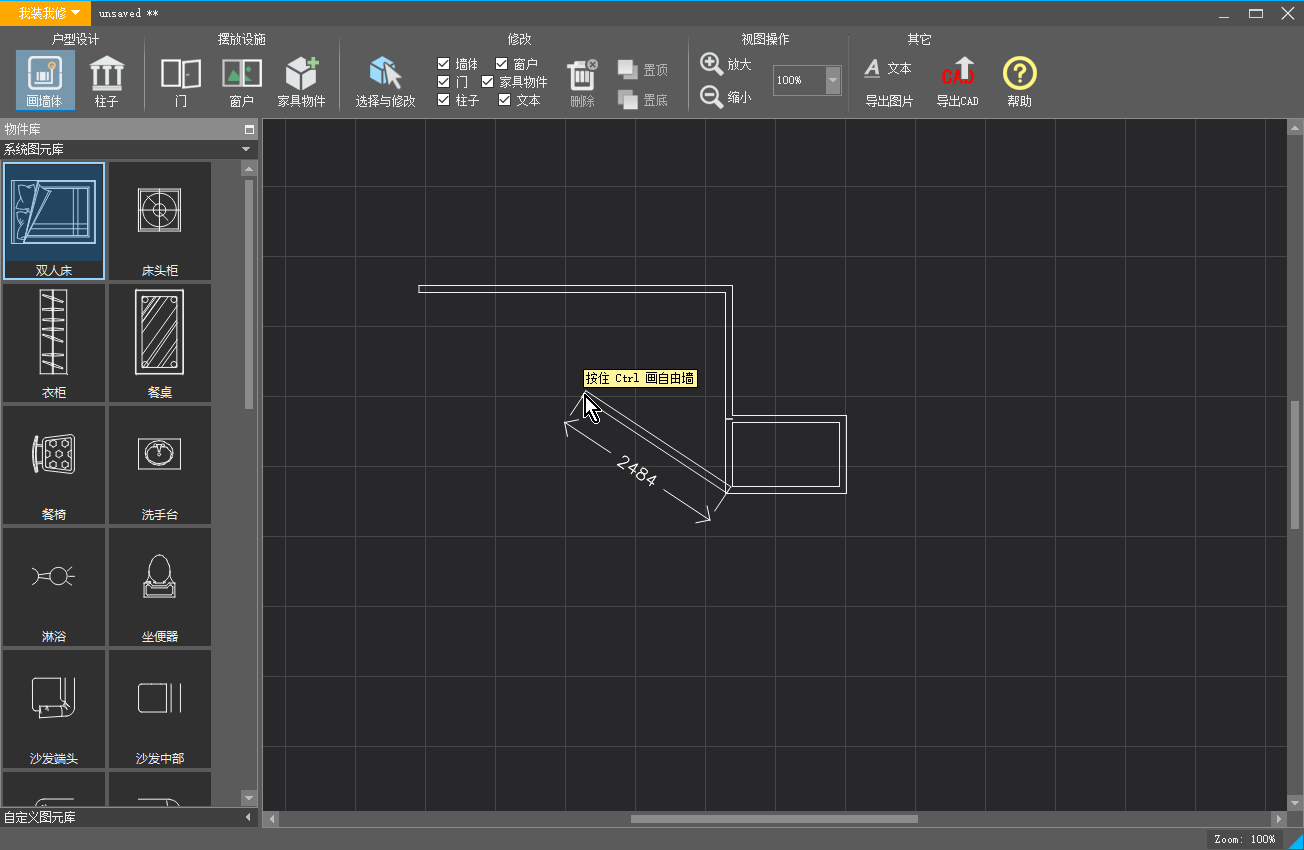Expand the 自定义图元库 custom library panel

248,818
